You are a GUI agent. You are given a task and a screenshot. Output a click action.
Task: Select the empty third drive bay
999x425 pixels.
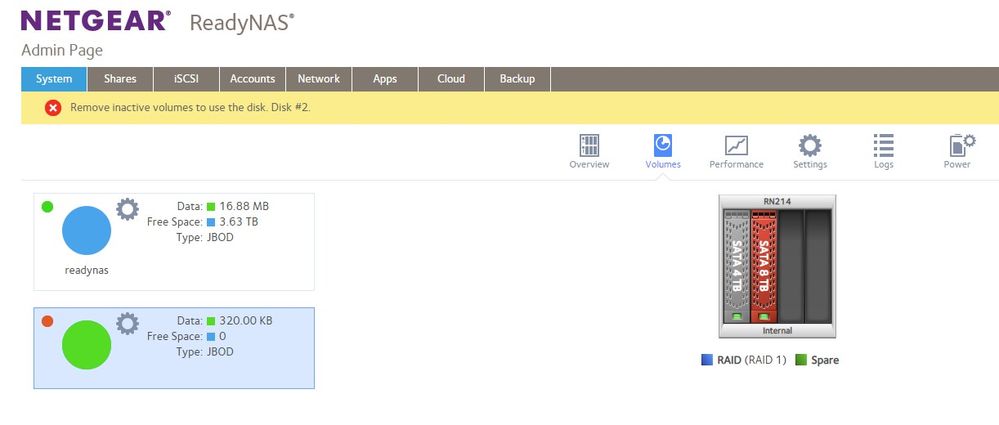(x=791, y=266)
